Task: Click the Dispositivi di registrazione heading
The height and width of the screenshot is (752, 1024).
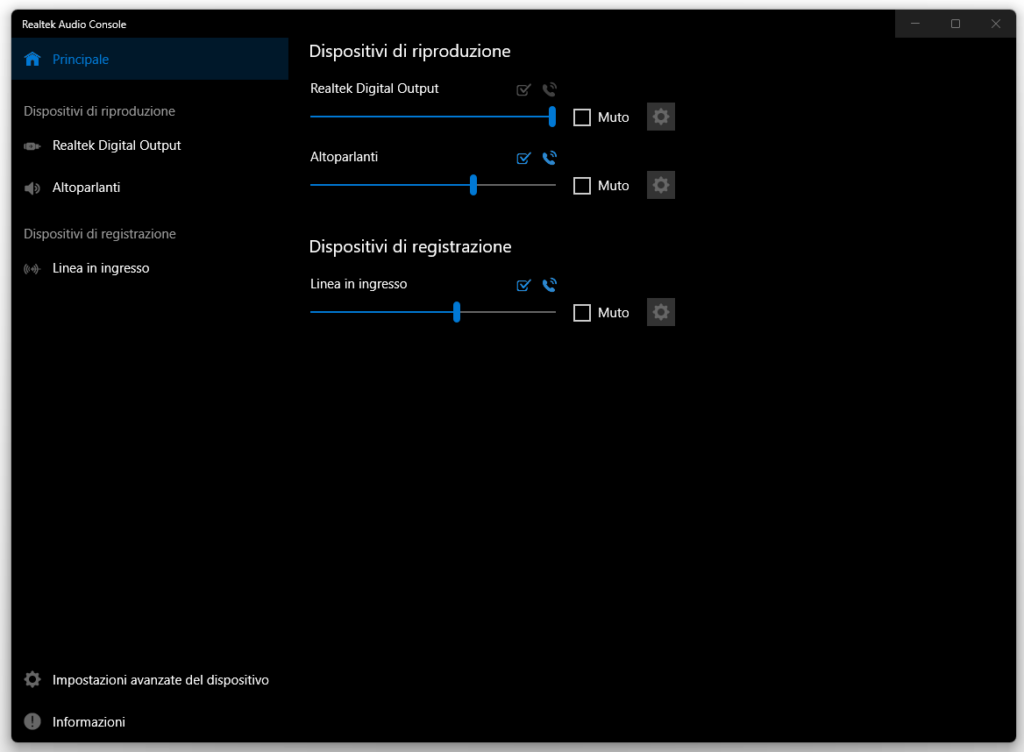Action: point(410,247)
